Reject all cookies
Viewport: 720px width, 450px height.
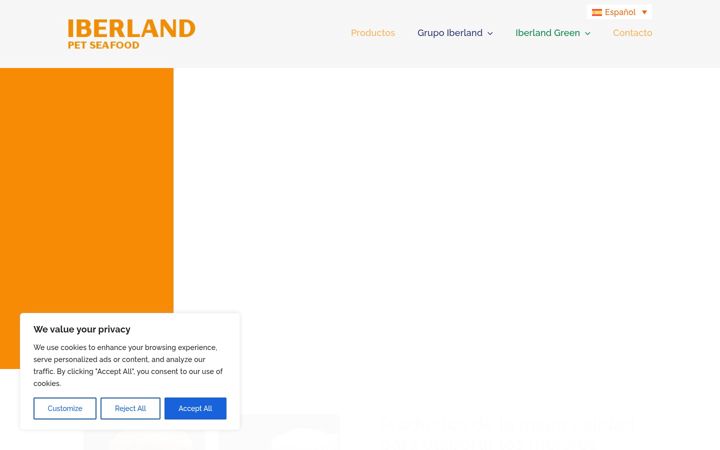tap(130, 408)
